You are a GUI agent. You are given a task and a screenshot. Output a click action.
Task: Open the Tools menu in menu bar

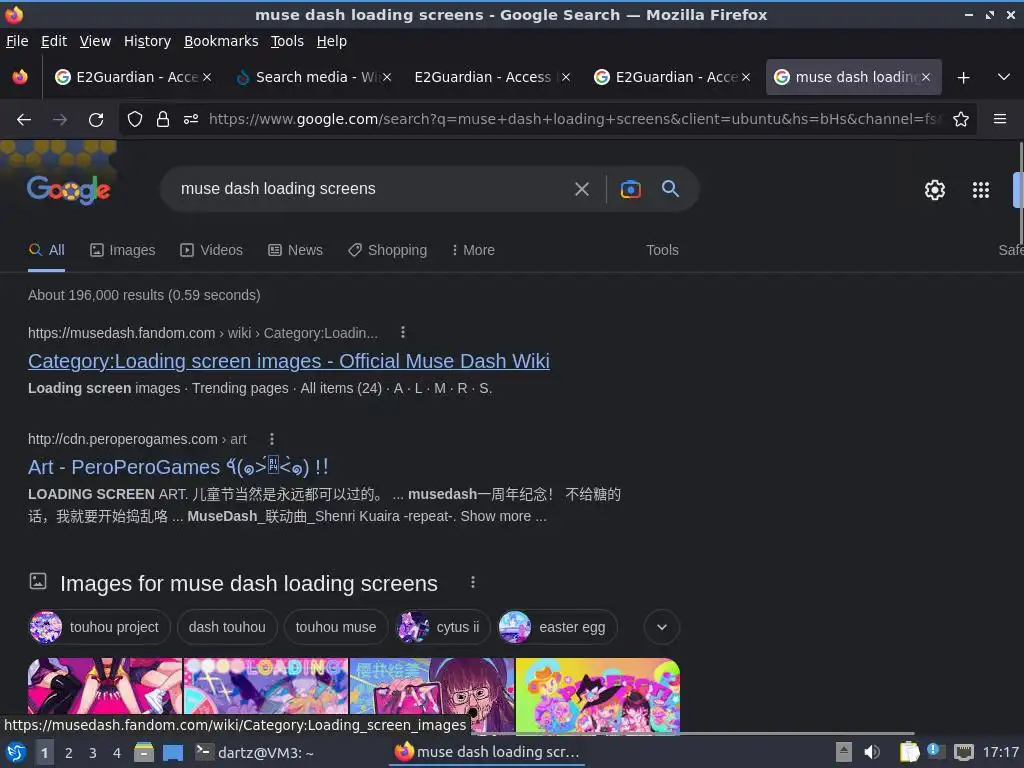[x=287, y=41]
